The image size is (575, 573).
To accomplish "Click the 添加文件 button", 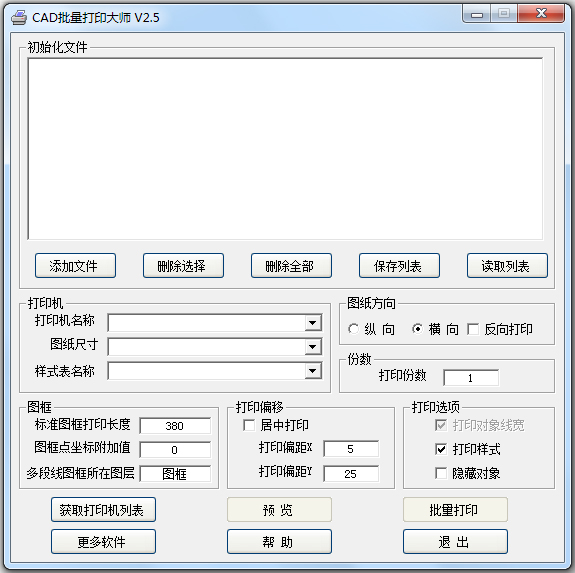I will coord(75,265).
